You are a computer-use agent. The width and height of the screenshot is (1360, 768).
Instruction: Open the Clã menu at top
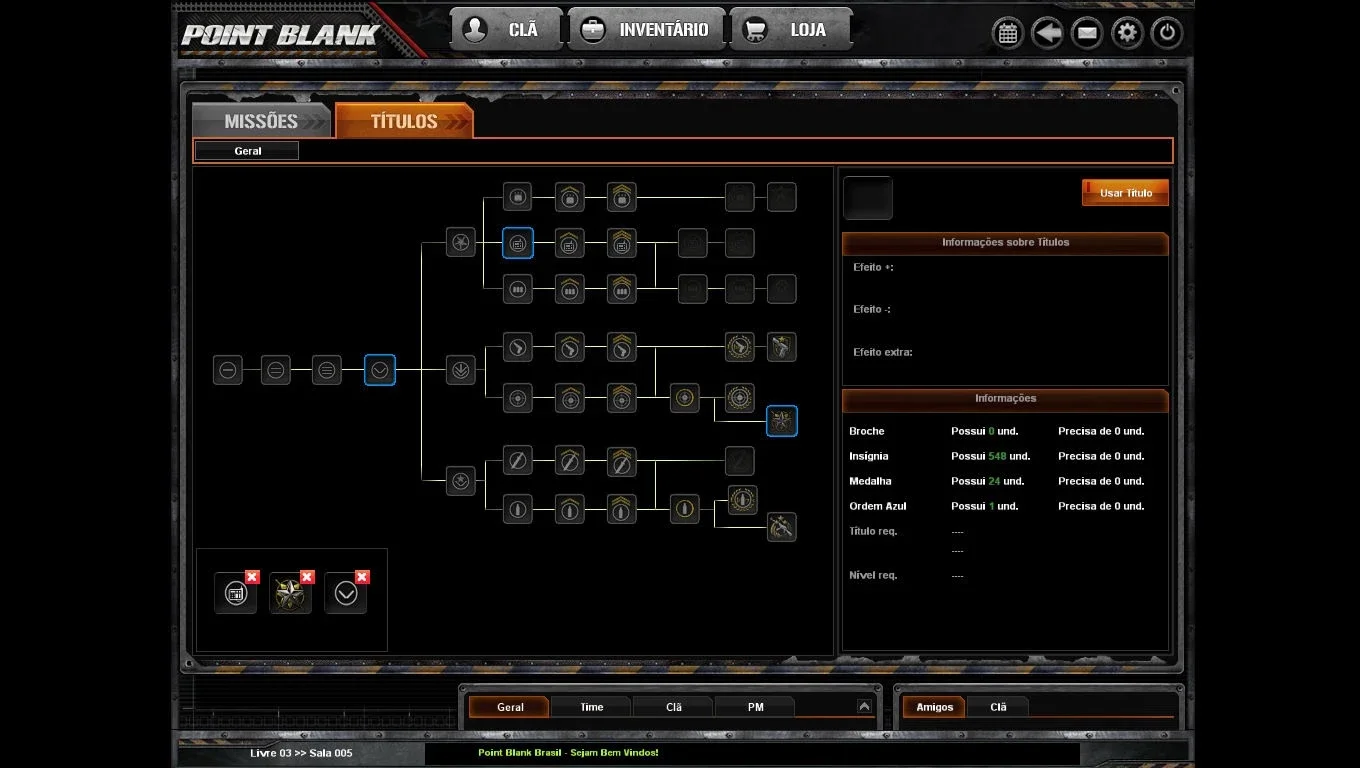[506, 29]
